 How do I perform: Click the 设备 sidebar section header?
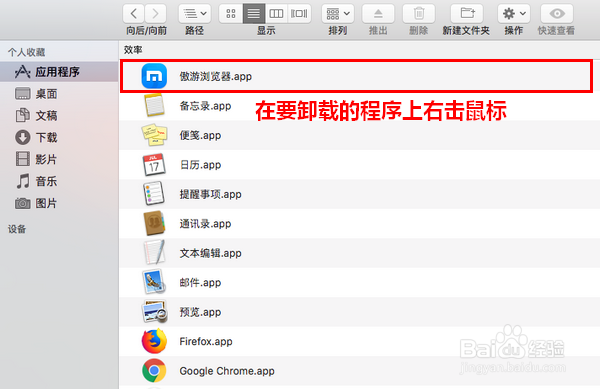coord(17,229)
